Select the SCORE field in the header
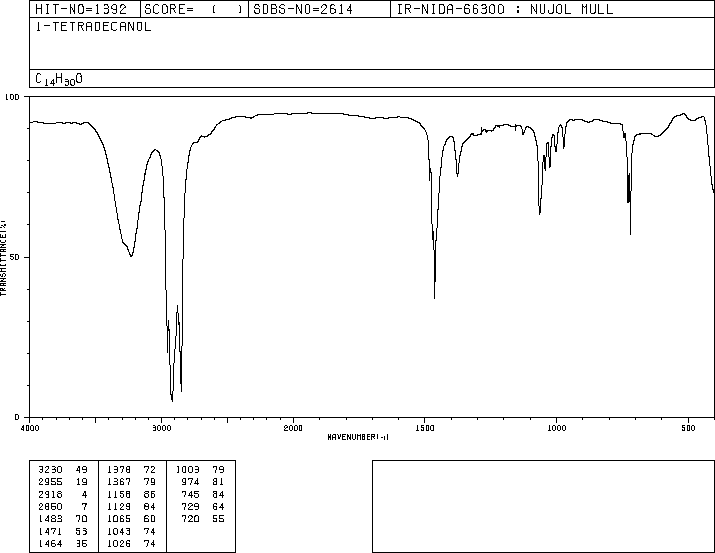 click(x=194, y=10)
